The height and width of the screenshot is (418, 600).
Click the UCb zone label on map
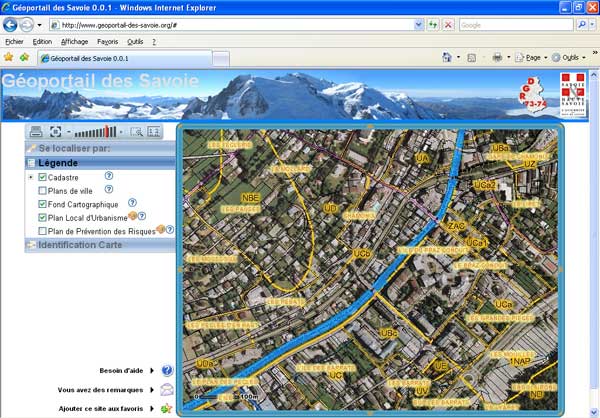click(x=361, y=253)
